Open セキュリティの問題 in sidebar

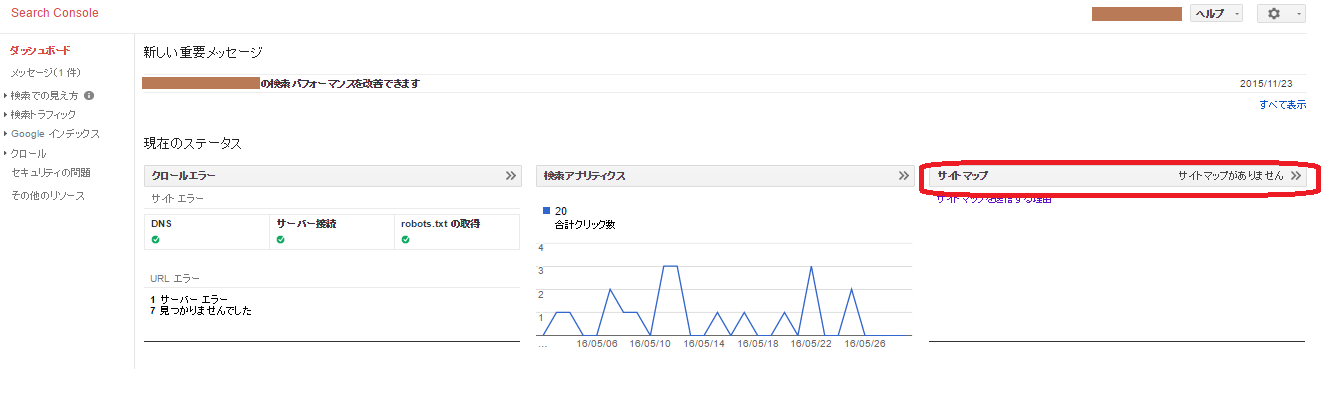point(51,172)
